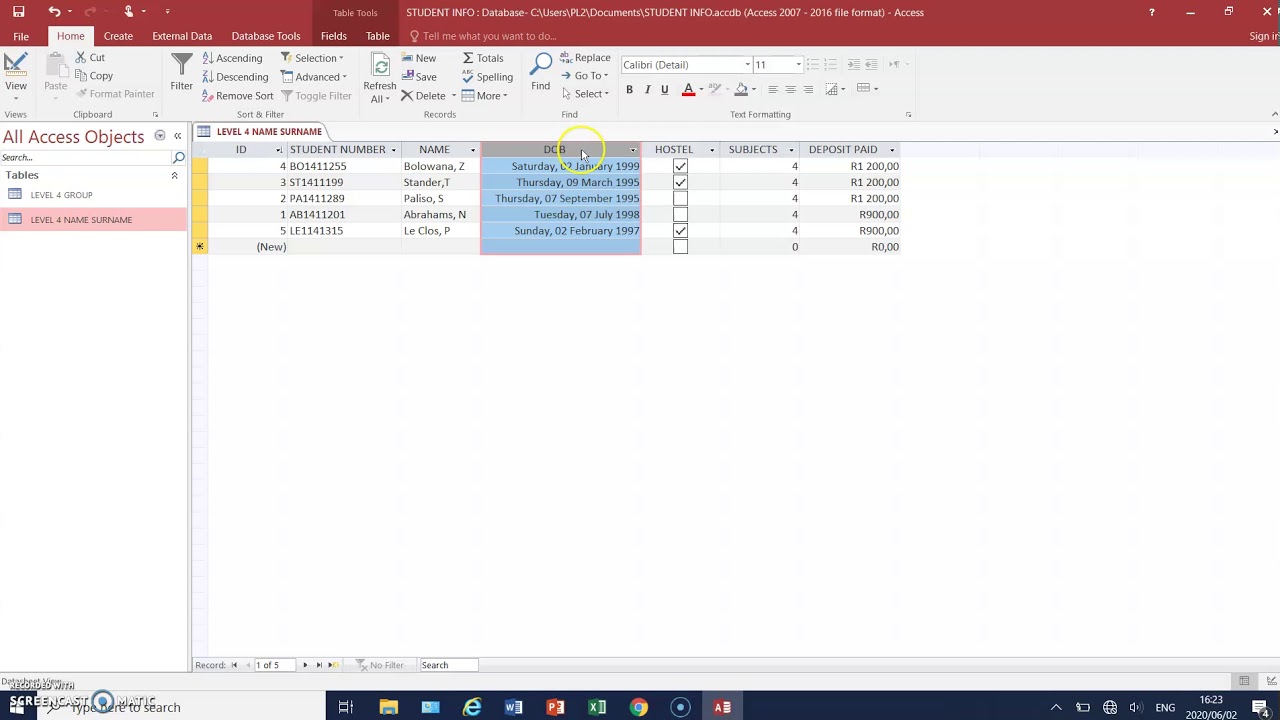Click the Copy command
This screenshot has width=1280, height=720.
(94, 76)
